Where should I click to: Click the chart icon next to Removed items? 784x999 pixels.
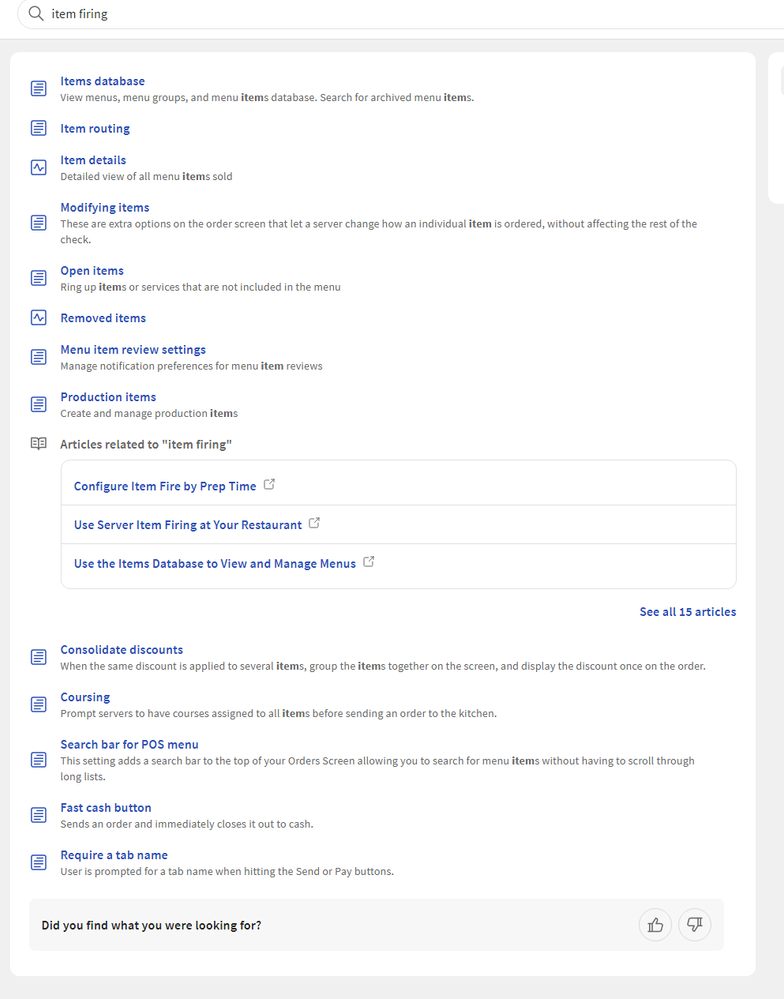(38, 318)
